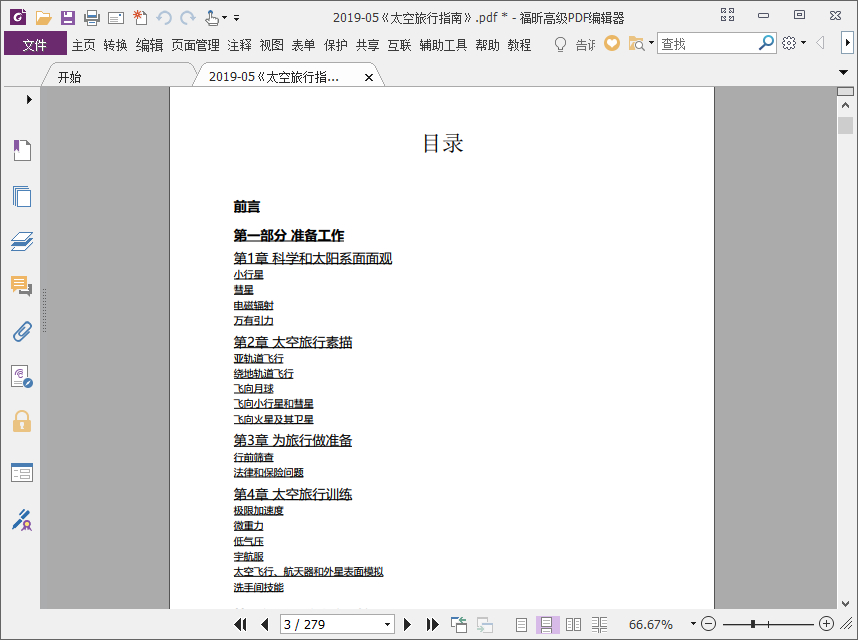Go to the first page
The width and height of the screenshot is (858, 640).
coord(240,624)
